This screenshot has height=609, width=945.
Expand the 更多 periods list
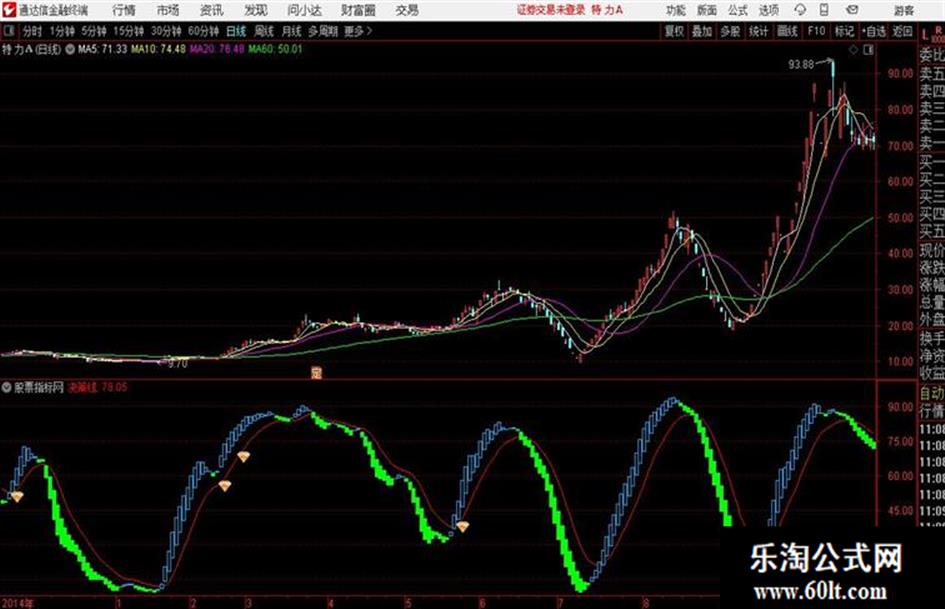coord(359,31)
